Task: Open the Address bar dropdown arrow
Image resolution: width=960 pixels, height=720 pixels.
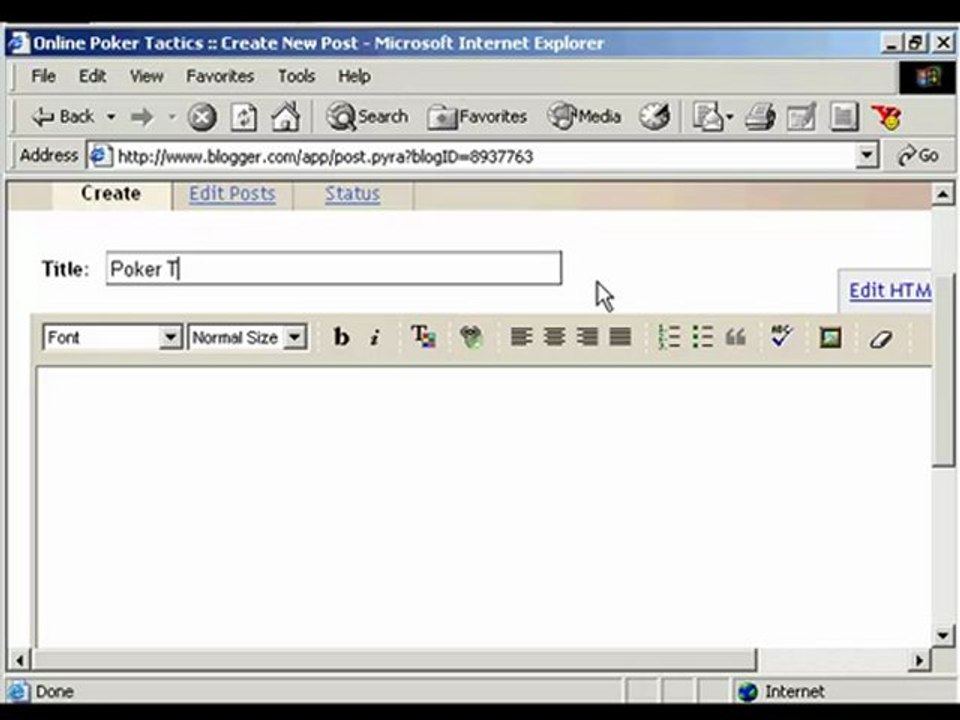Action: (866, 156)
